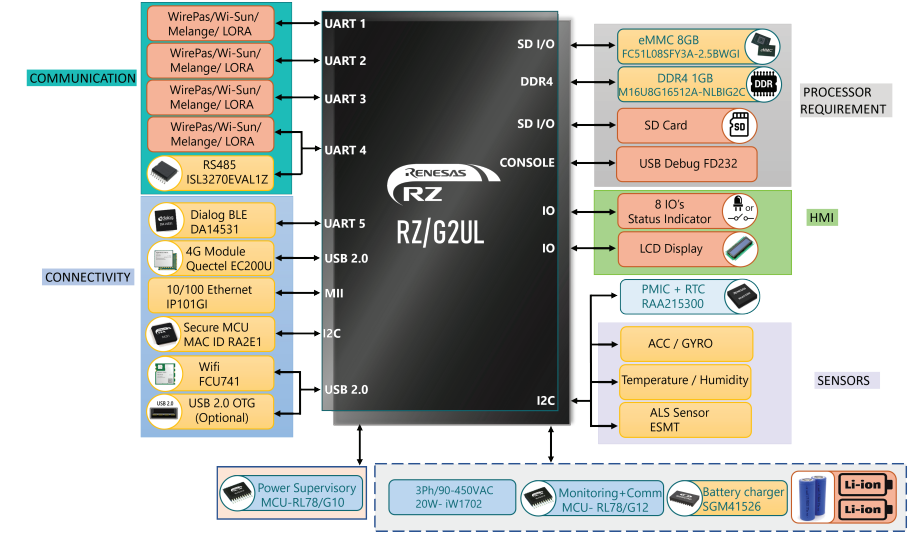Click the Battery charger SGM41526 chip icon

coord(684,498)
